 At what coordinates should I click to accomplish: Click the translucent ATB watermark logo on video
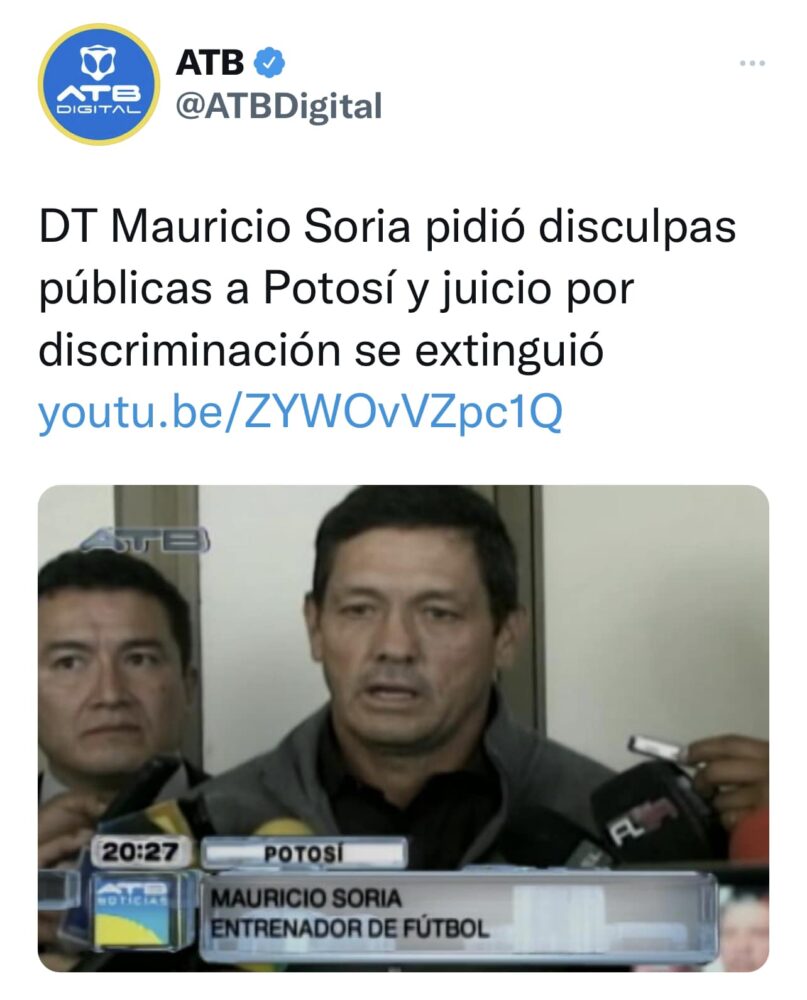145,540
